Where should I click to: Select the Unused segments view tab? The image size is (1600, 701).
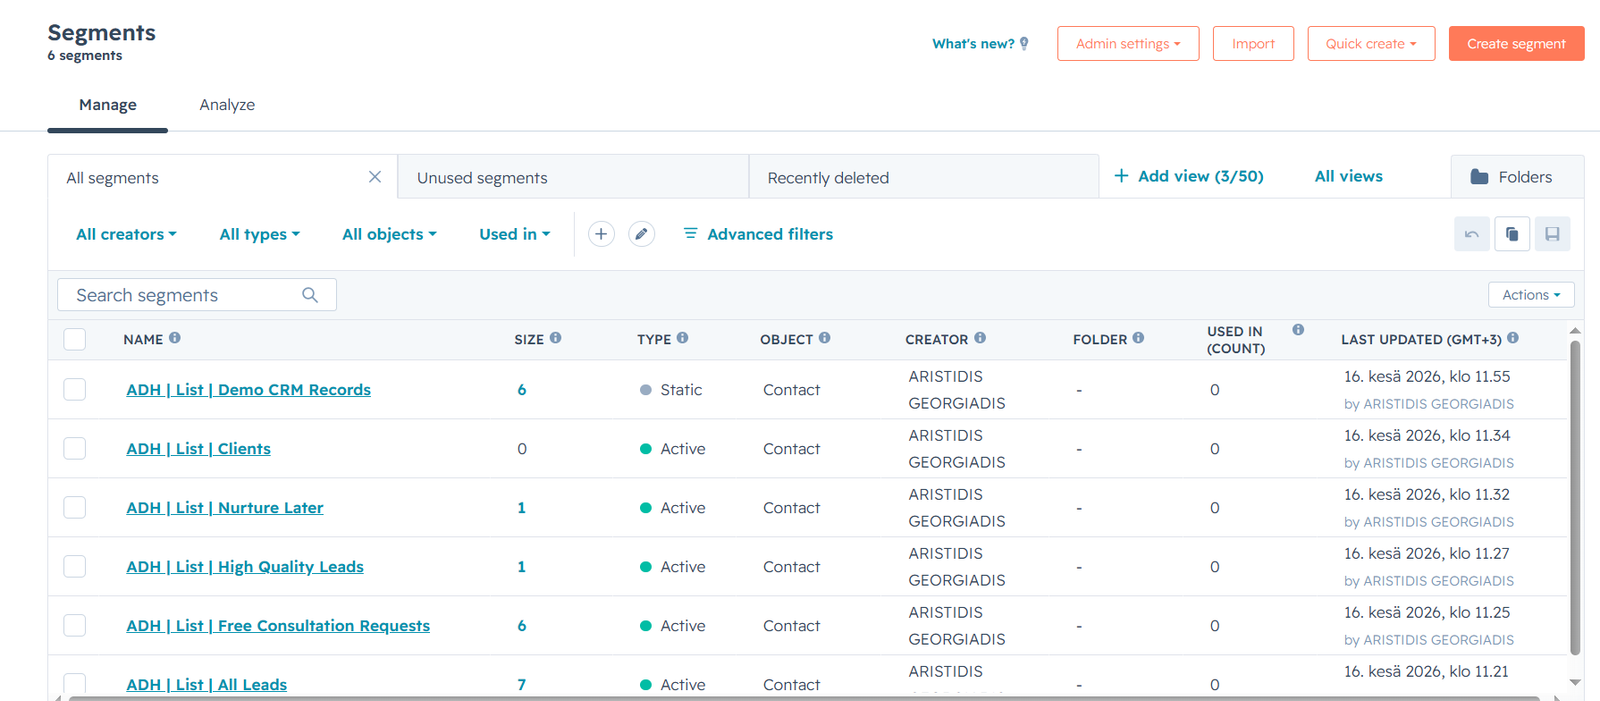[x=574, y=177]
